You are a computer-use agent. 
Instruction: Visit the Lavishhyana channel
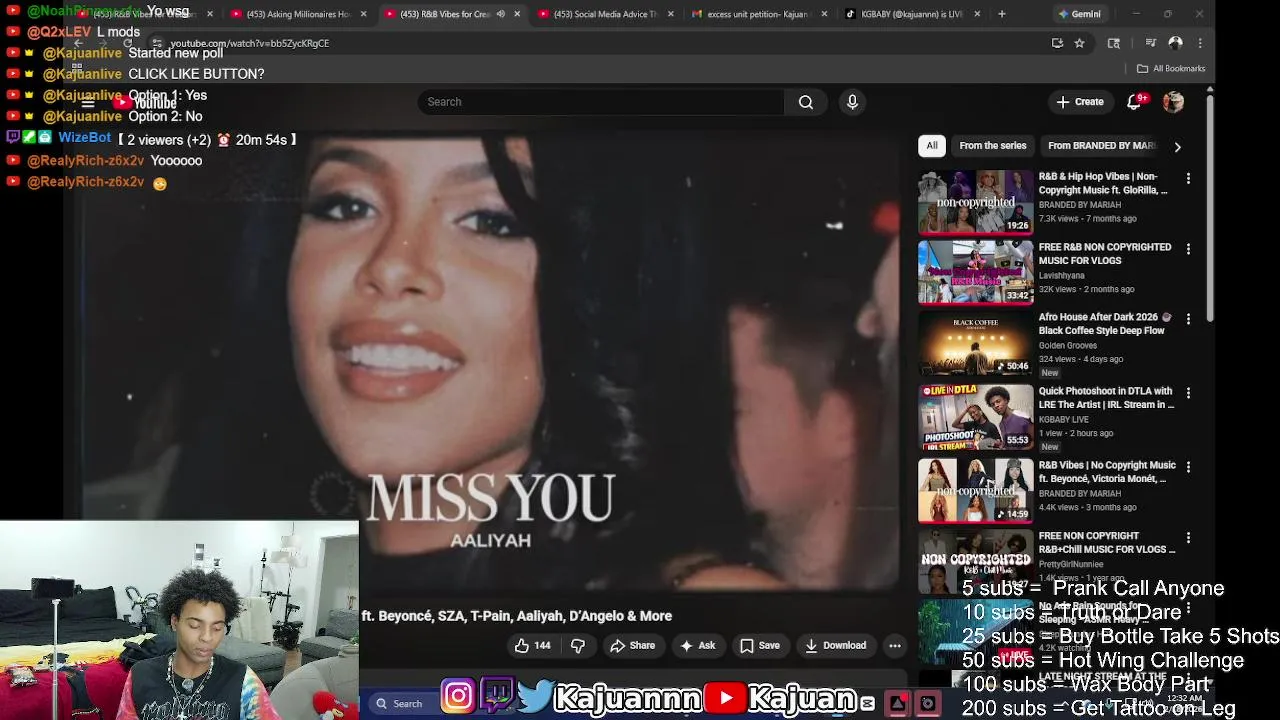pyautogui.click(x=1062, y=275)
